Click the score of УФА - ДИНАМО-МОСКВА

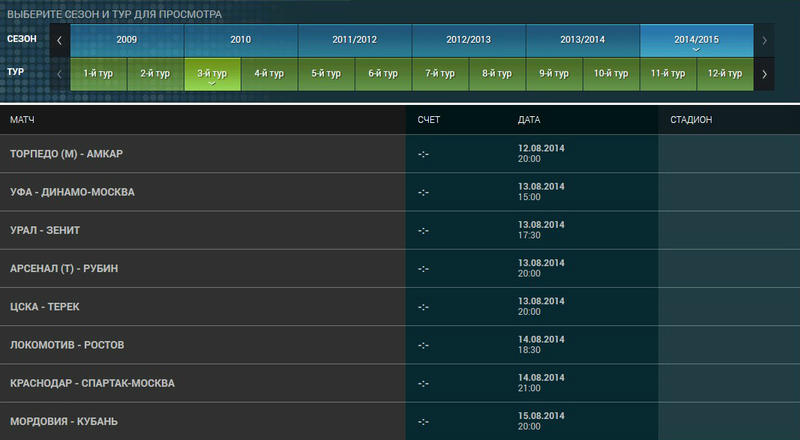point(423,192)
